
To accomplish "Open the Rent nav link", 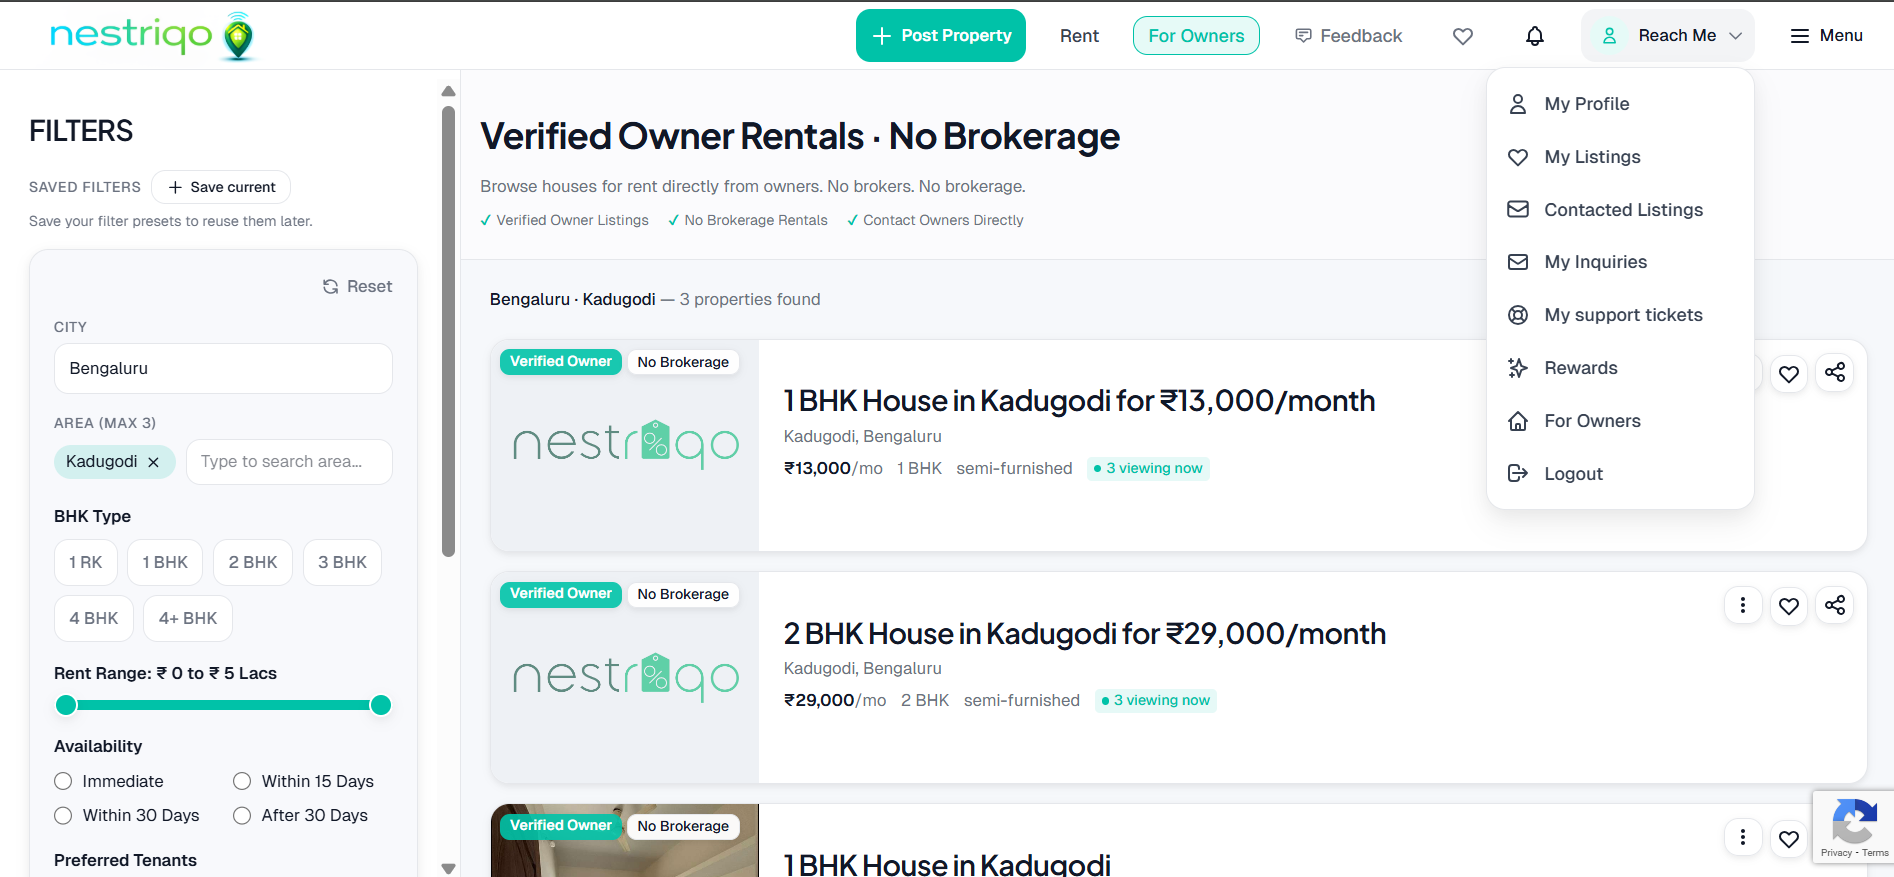I will click(1079, 36).
